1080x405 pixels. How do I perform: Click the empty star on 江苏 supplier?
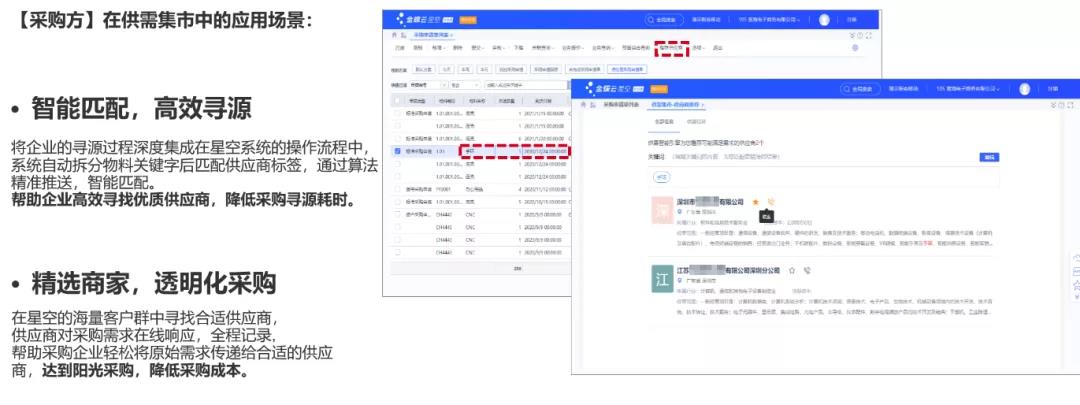click(x=792, y=270)
